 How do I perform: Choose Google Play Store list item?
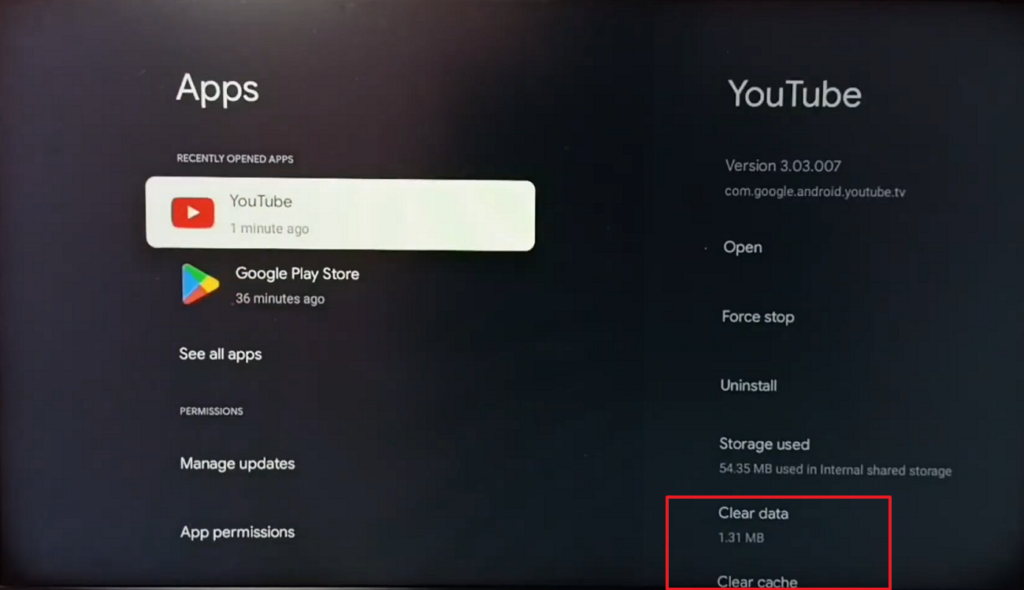340,286
